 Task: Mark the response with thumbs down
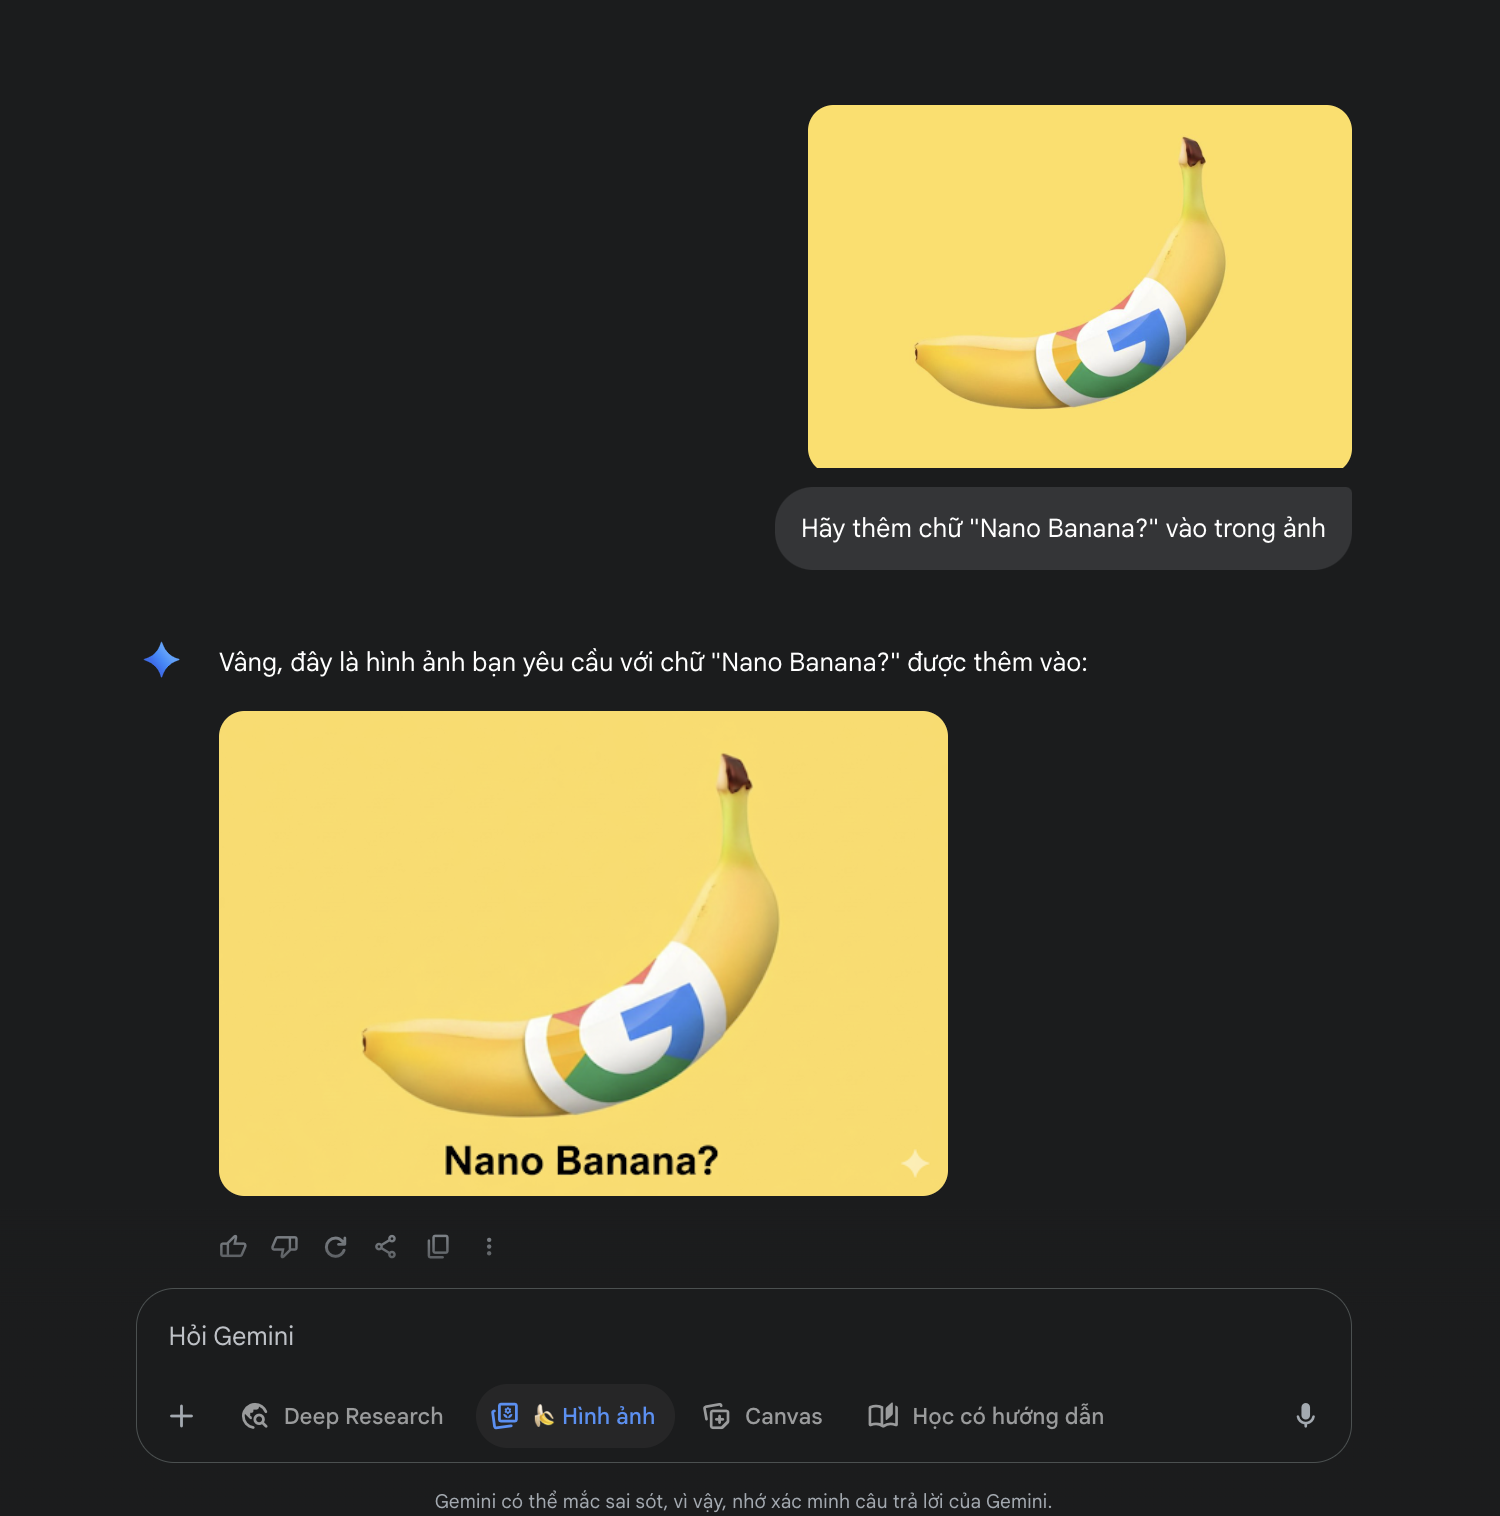click(285, 1246)
